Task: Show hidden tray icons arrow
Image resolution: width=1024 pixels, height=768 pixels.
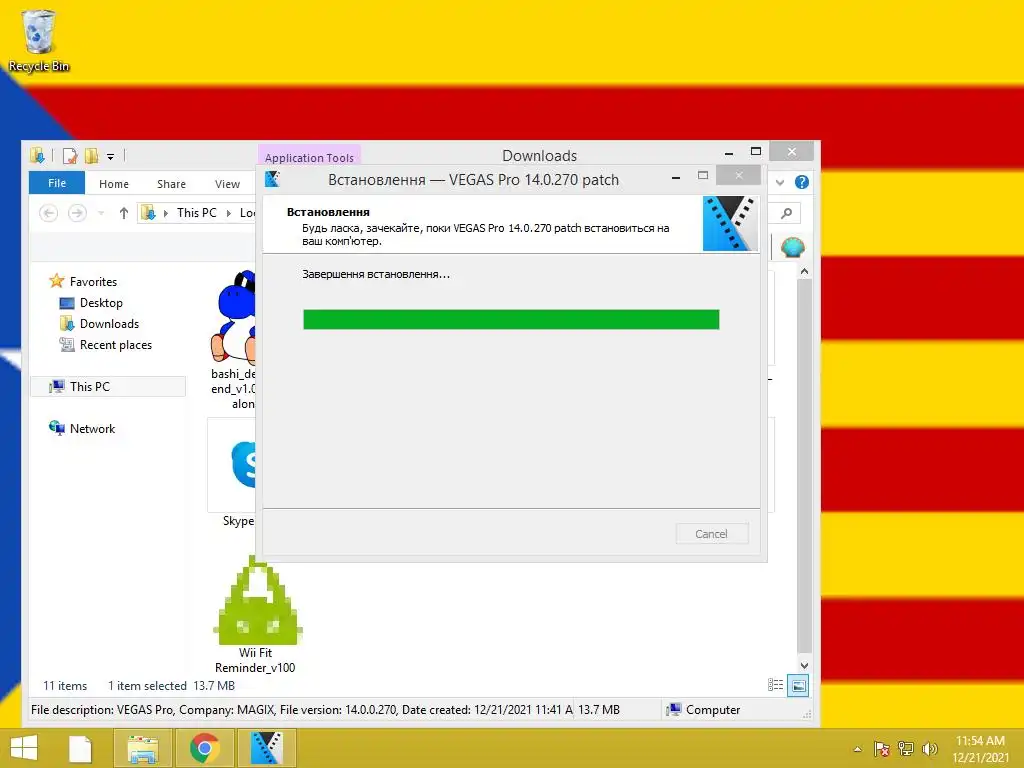Action: 857,749
